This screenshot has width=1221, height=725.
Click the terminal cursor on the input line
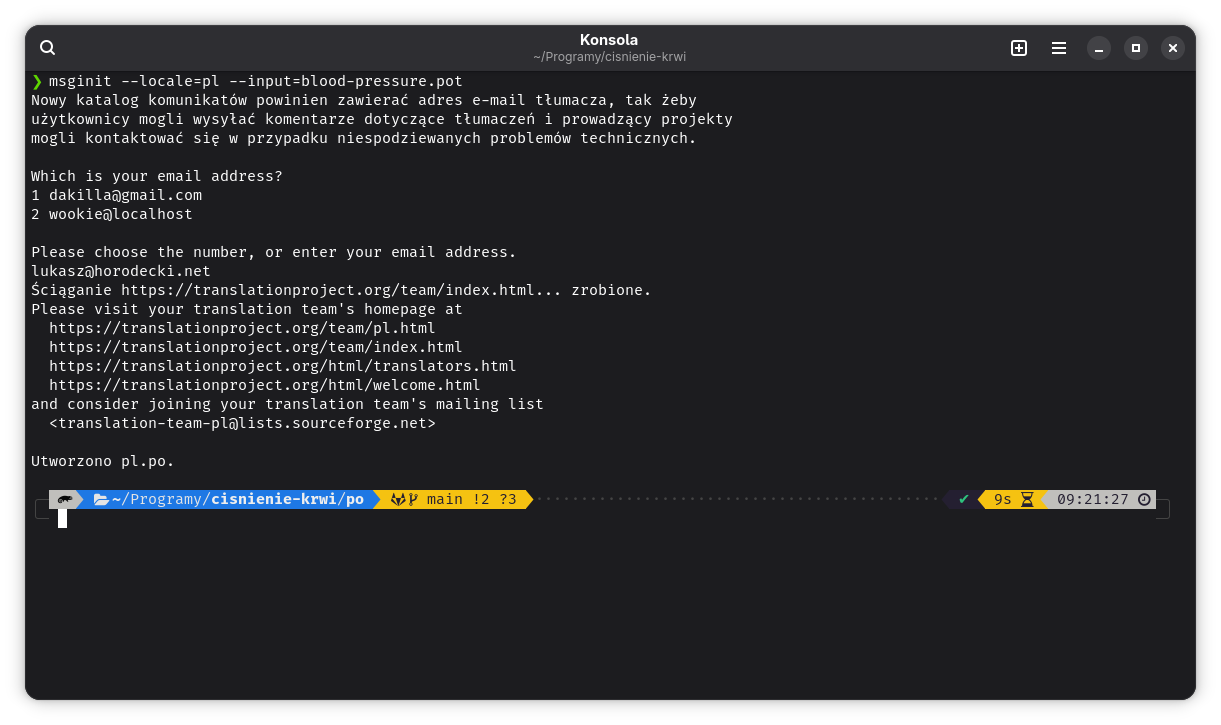pos(62,518)
